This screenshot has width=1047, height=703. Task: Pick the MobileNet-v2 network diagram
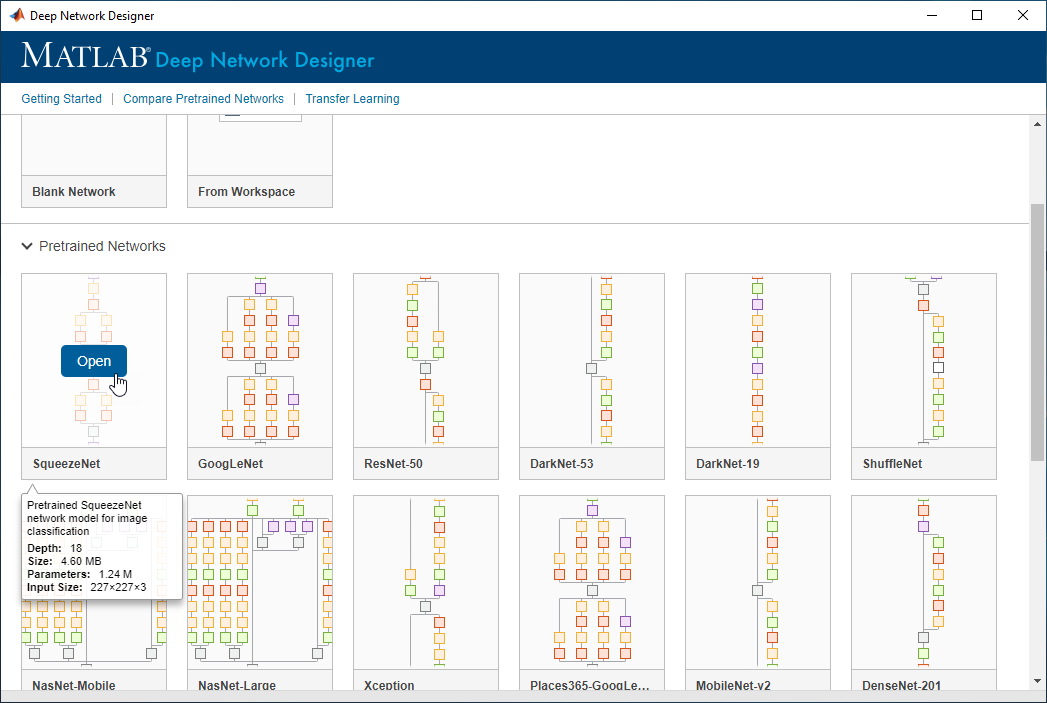tap(758, 582)
